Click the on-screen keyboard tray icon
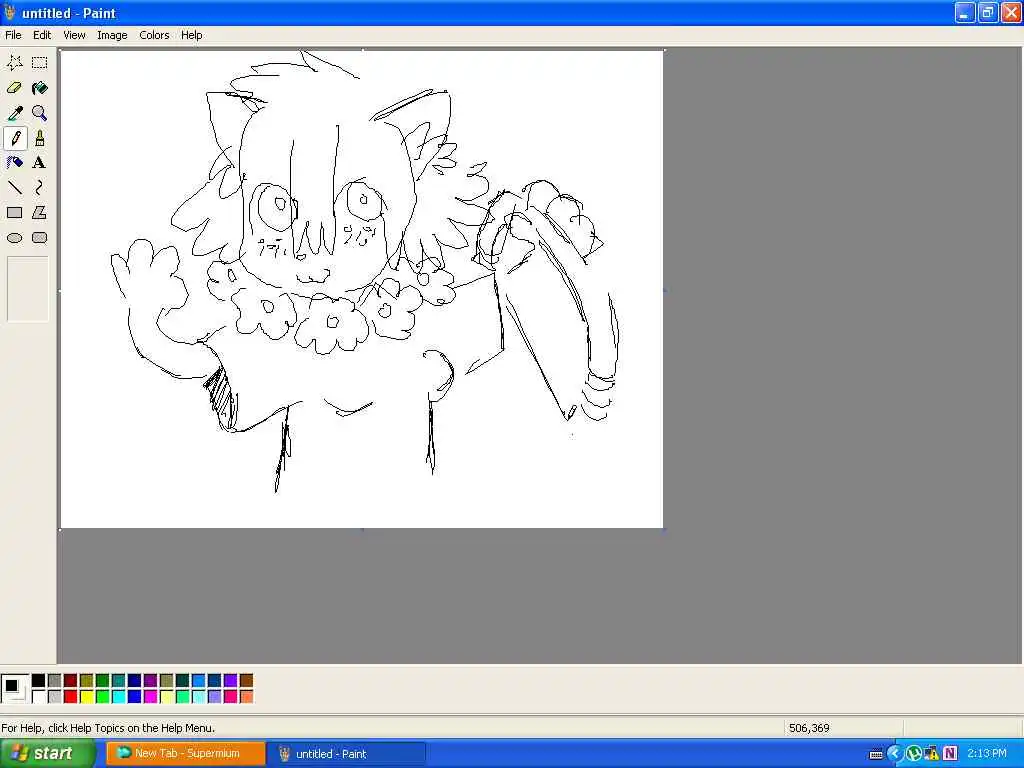 (x=876, y=754)
